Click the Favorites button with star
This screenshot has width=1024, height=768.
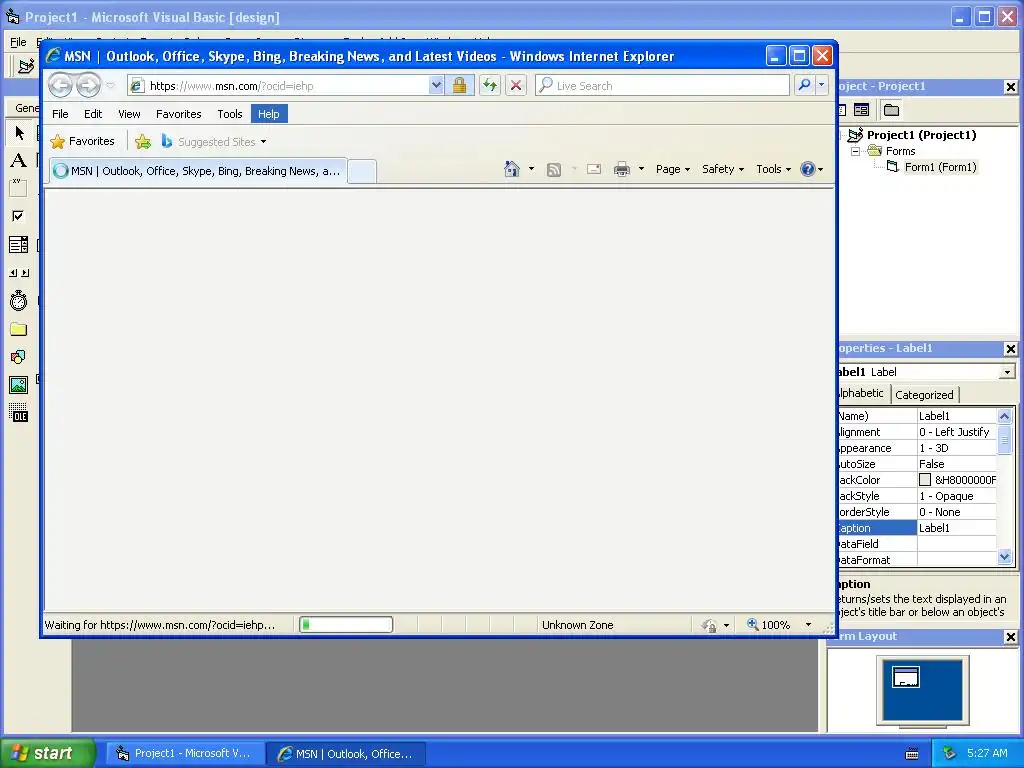[82, 141]
